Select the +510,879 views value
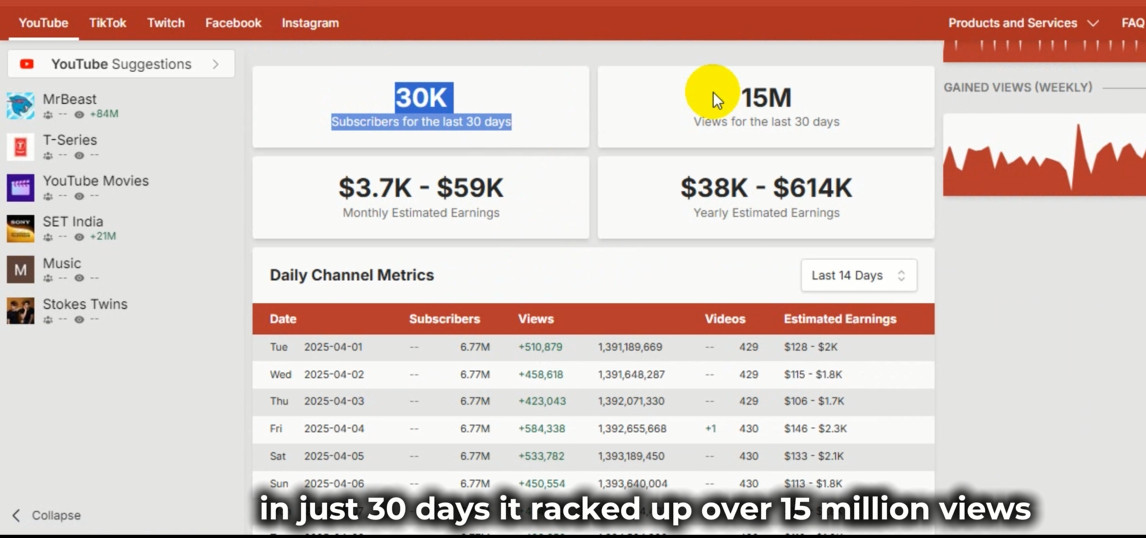This screenshot has width=1146, height=538. coord(540,347)
